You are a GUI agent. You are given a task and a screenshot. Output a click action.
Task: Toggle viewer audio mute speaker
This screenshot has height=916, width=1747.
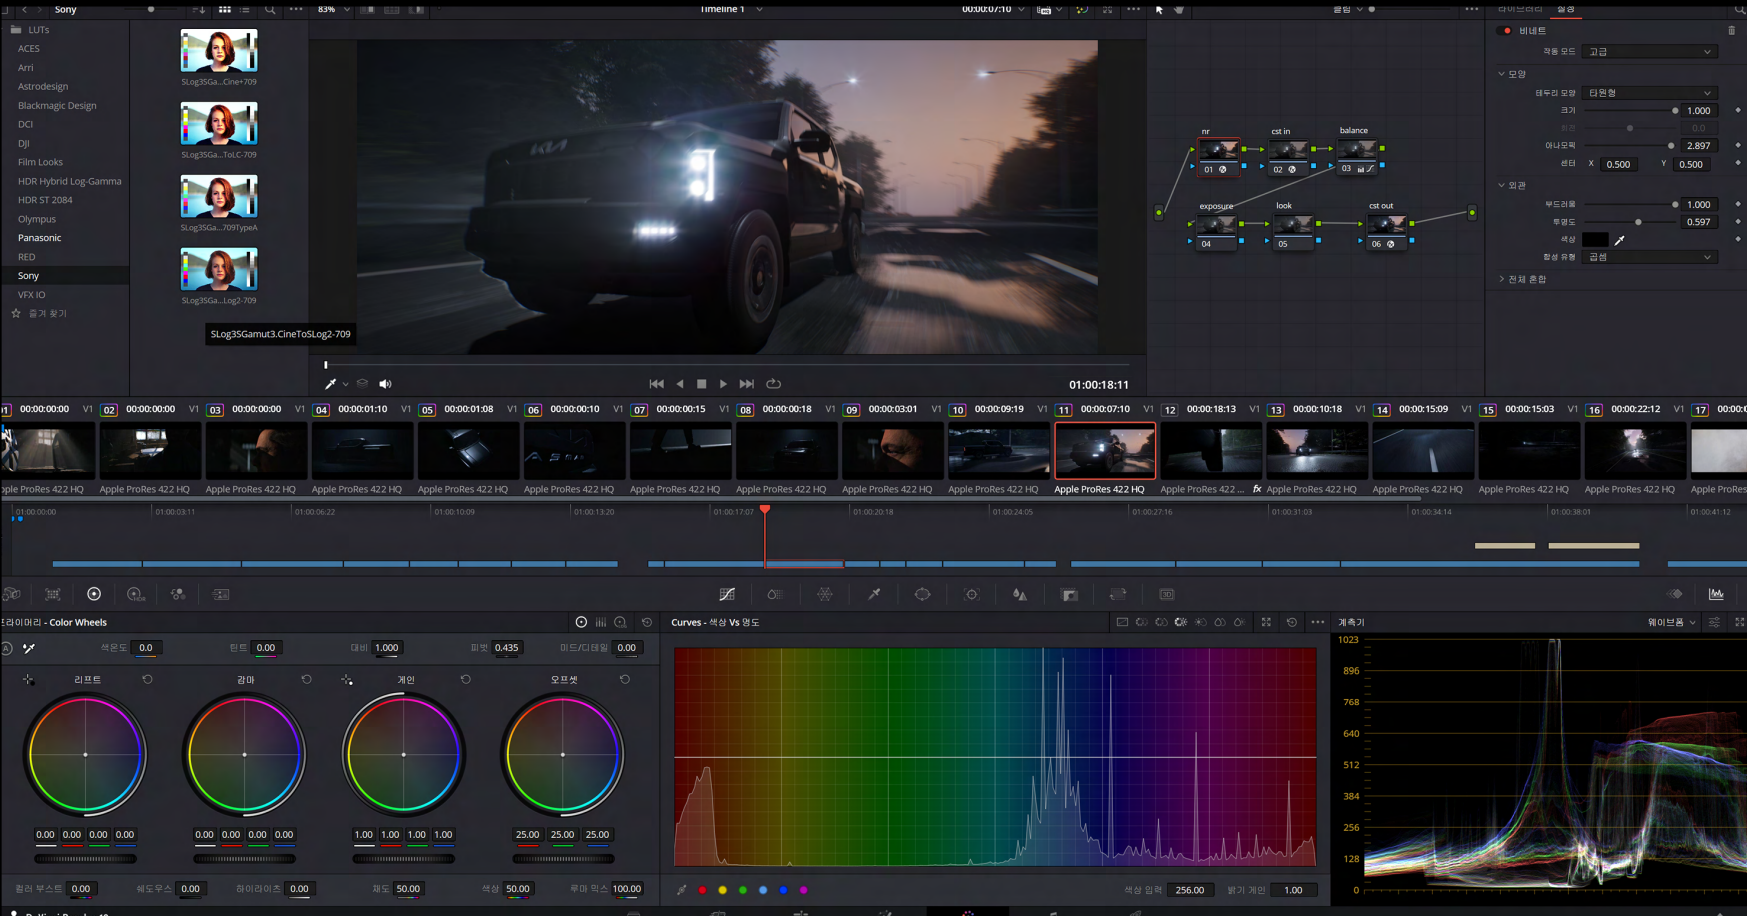coord(385,384)
